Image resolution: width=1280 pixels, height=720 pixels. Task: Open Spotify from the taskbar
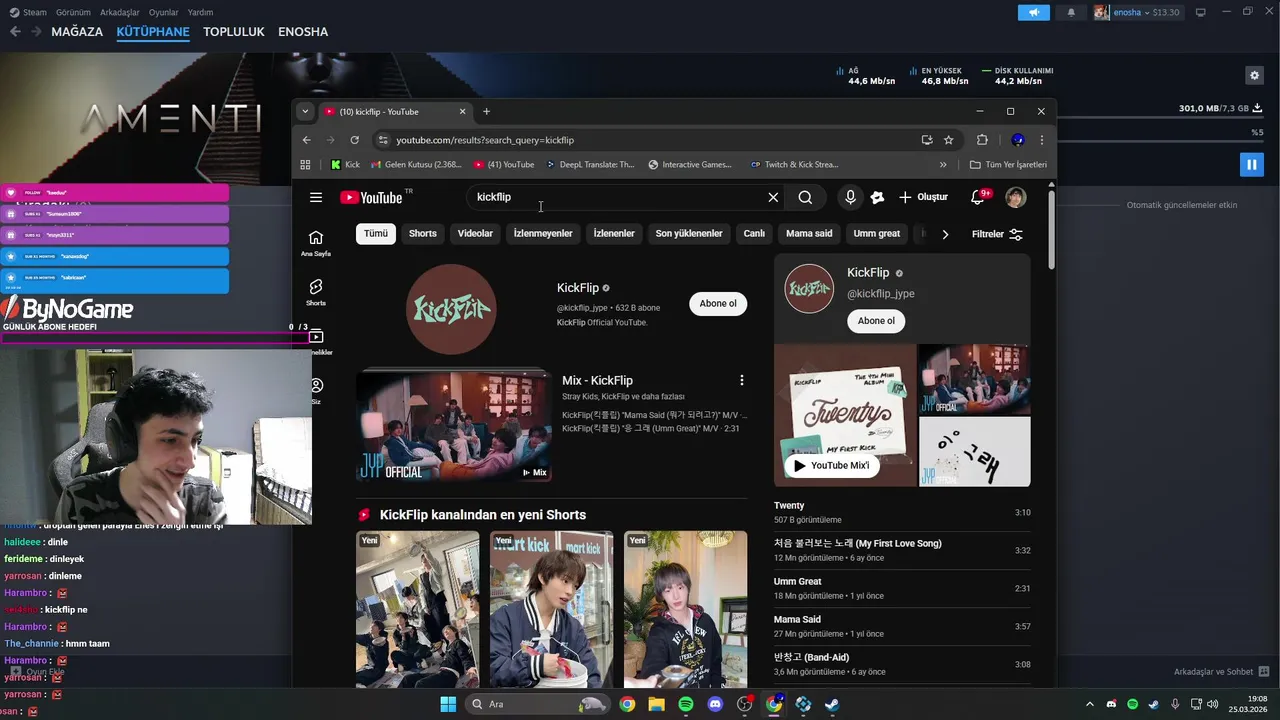(x=686, y=704)
